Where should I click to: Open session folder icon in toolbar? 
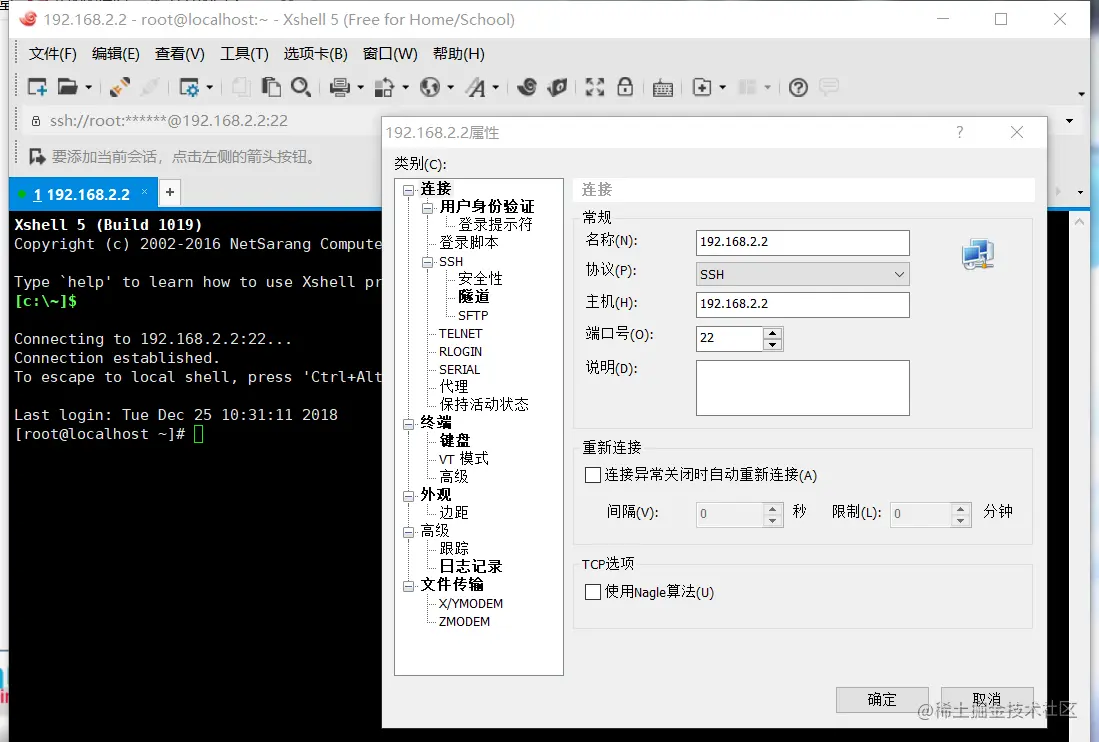click(67, 87)
